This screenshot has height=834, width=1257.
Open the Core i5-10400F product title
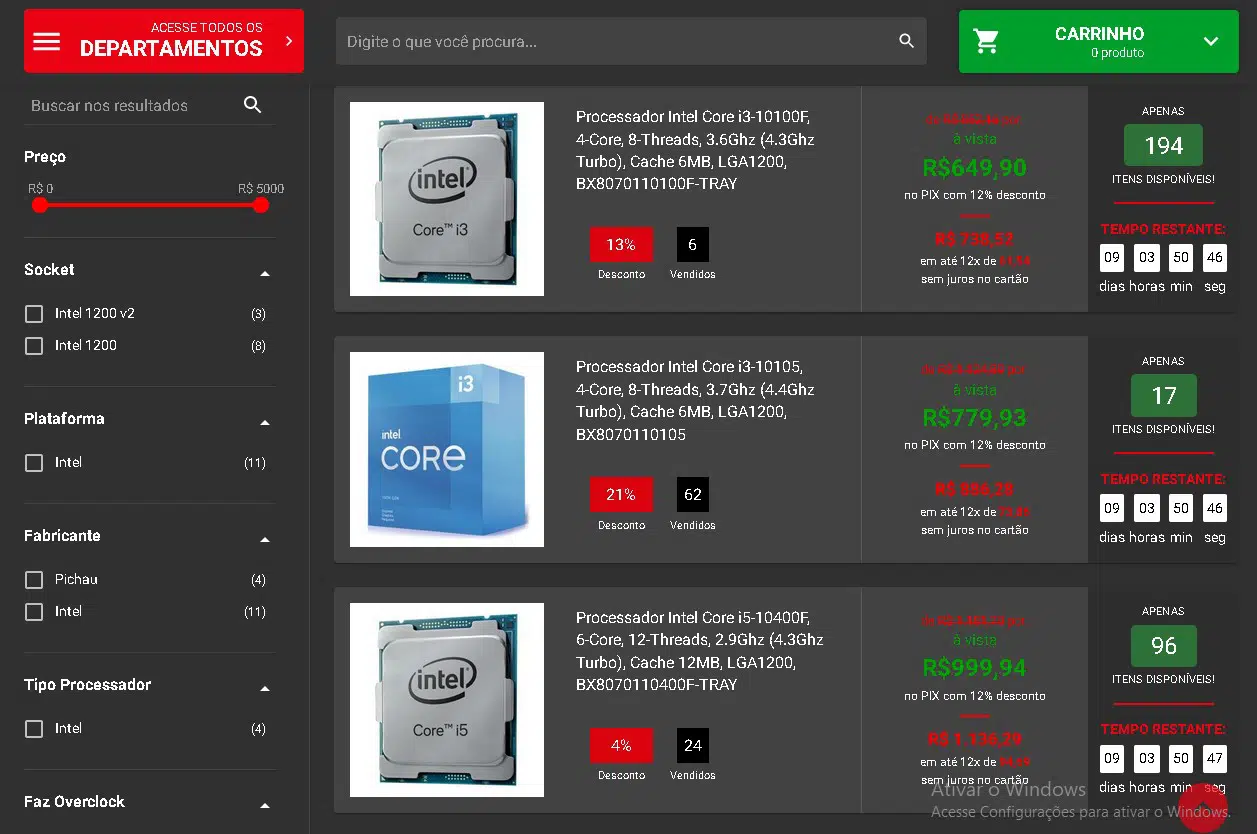coord(700,651)
